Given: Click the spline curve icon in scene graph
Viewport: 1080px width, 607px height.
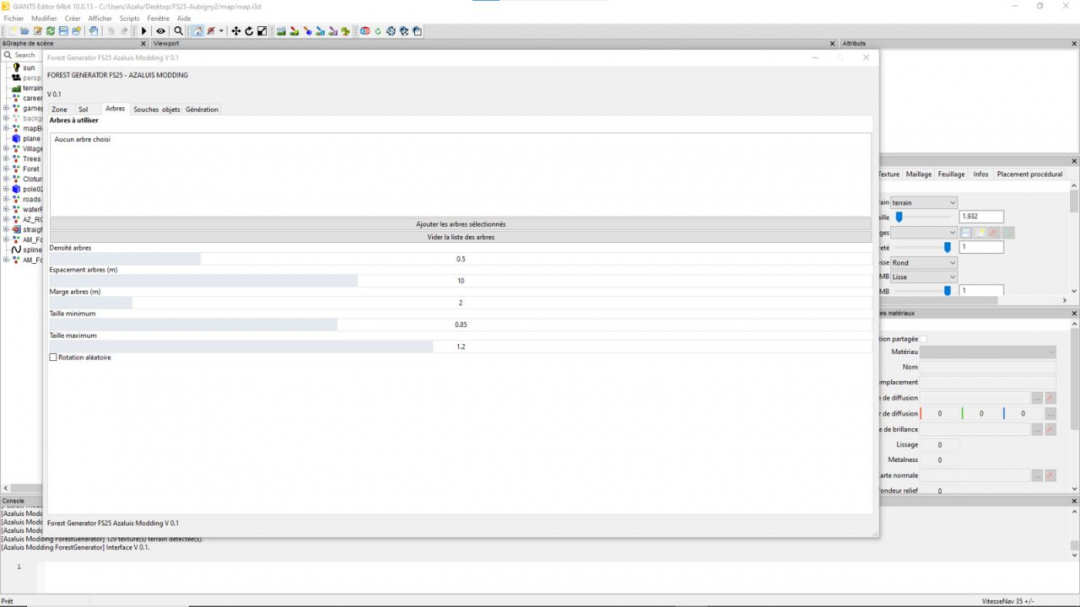Looking at the screenshot, I should [17, 249].
